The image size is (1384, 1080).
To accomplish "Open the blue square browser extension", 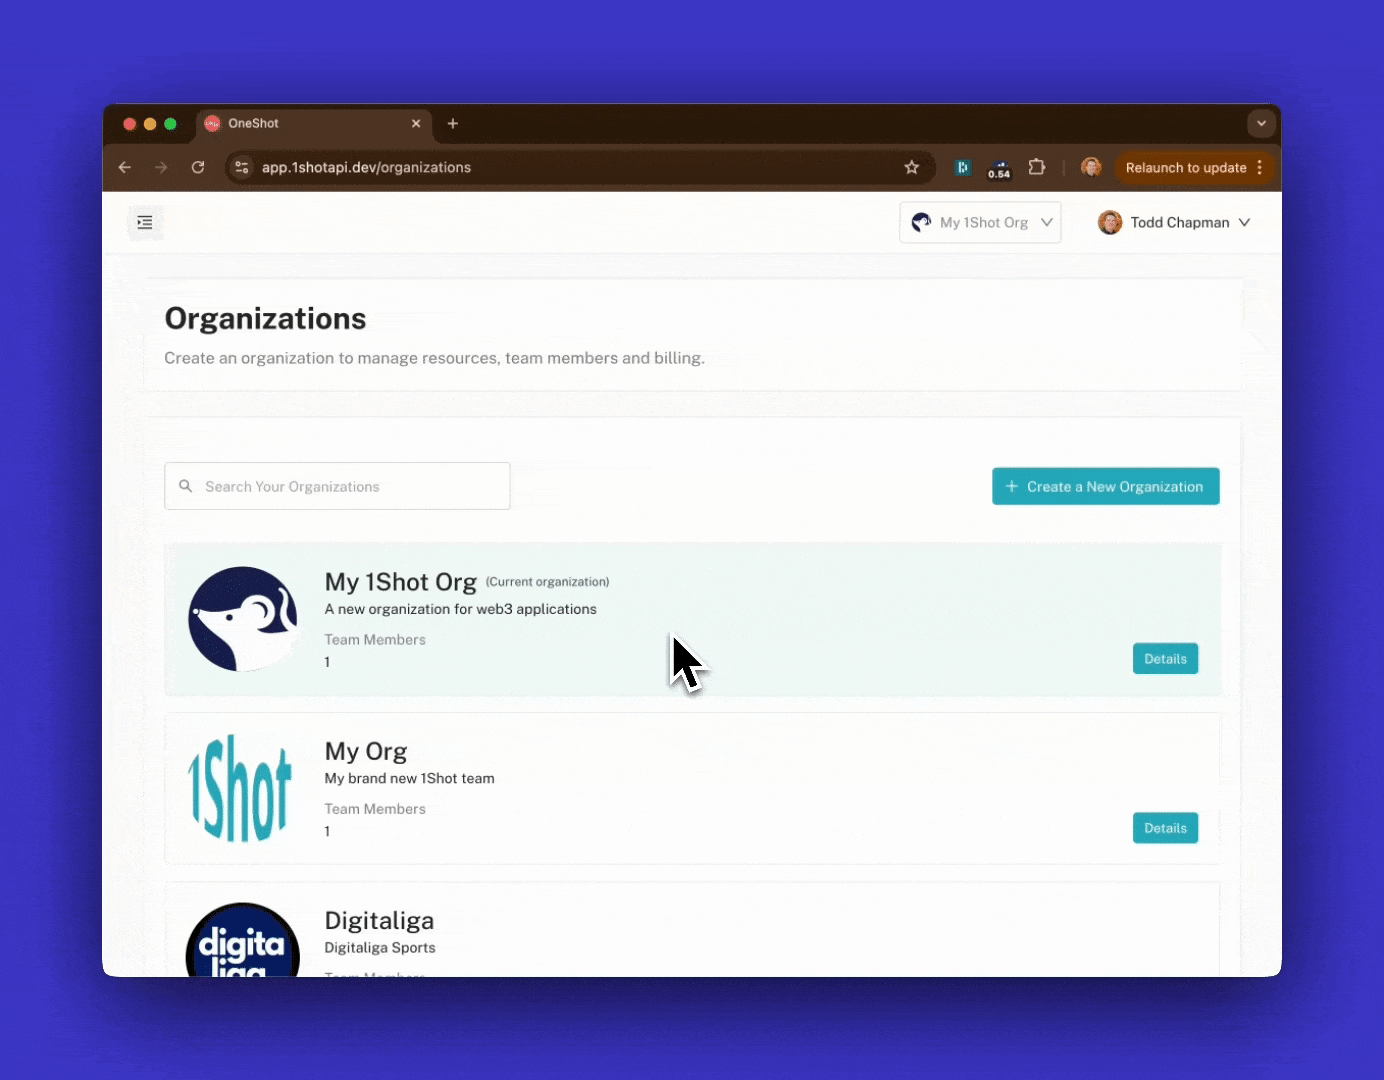I will [962, 167].
